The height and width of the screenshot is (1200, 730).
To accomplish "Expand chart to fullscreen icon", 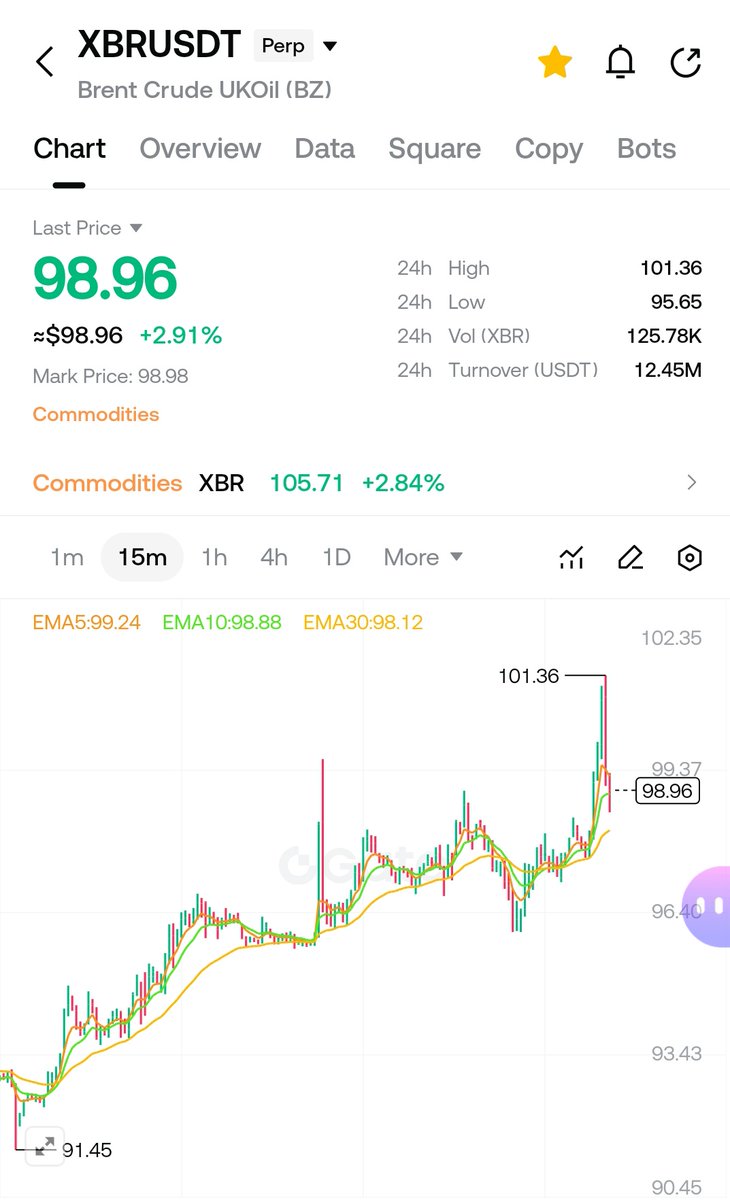I will pyautogui.click(x=43, y=1145).
